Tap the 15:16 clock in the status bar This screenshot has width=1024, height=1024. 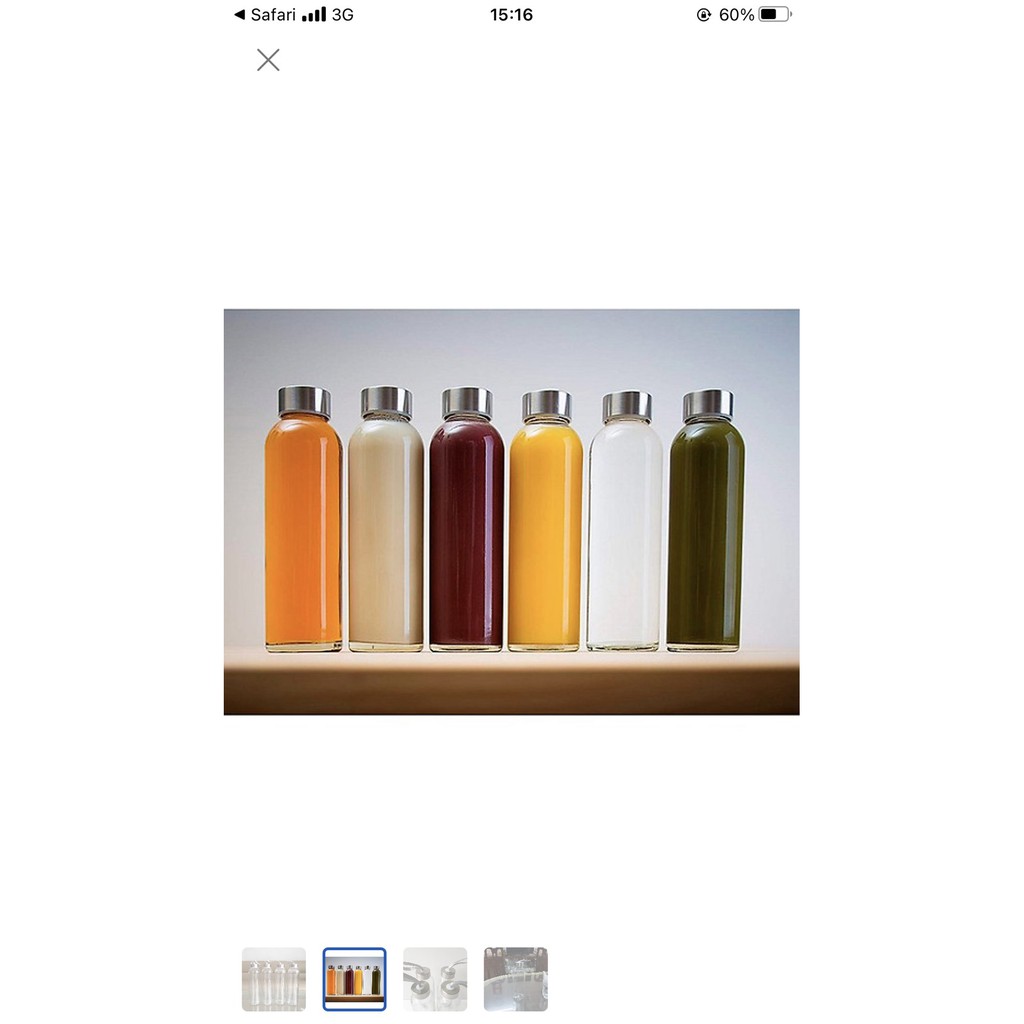coord(511,14)
